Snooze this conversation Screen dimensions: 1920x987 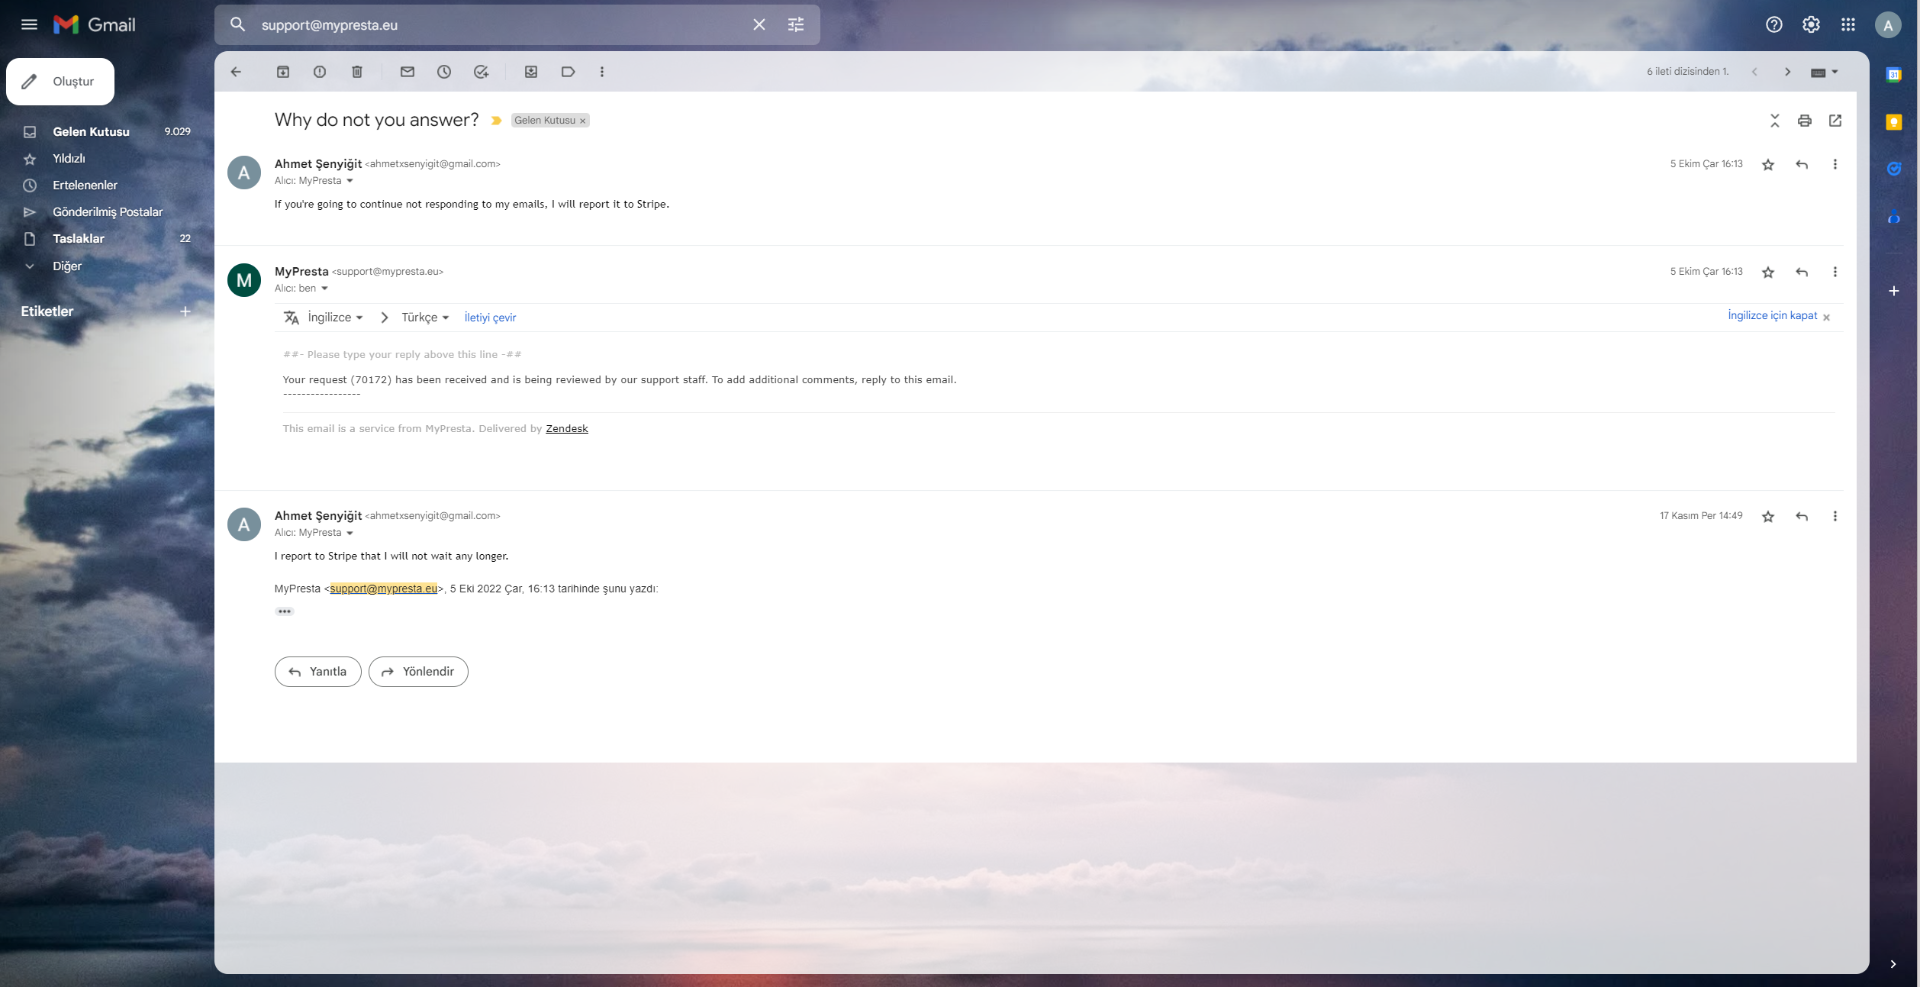pos(444,72)
